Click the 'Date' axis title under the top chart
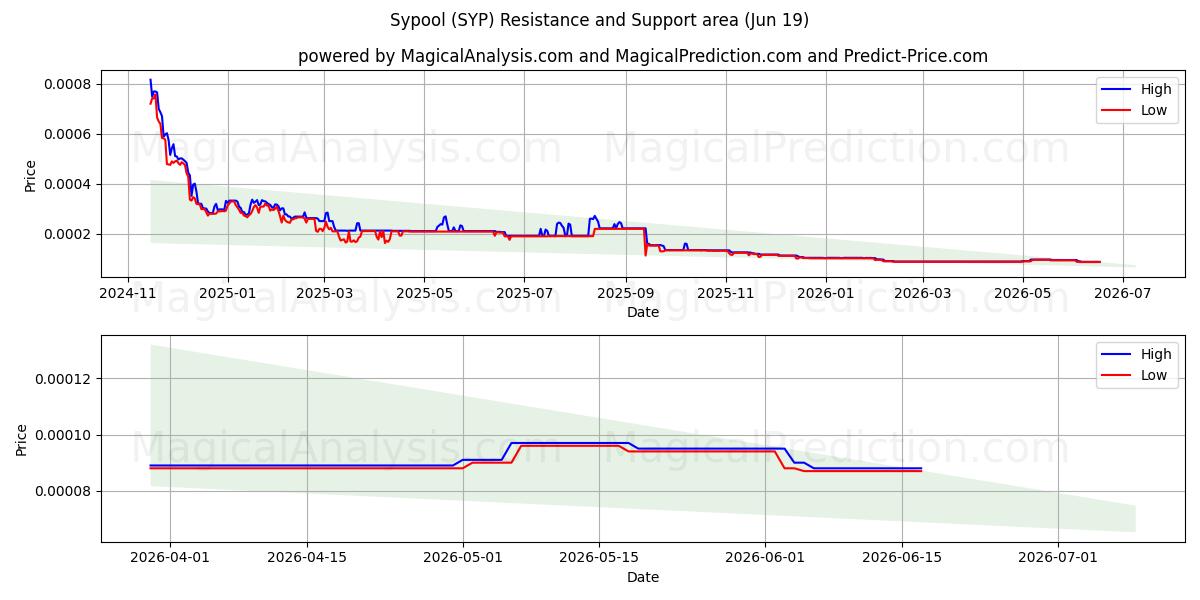This screenshot has height=600, width=1200. tap(643, 312)
